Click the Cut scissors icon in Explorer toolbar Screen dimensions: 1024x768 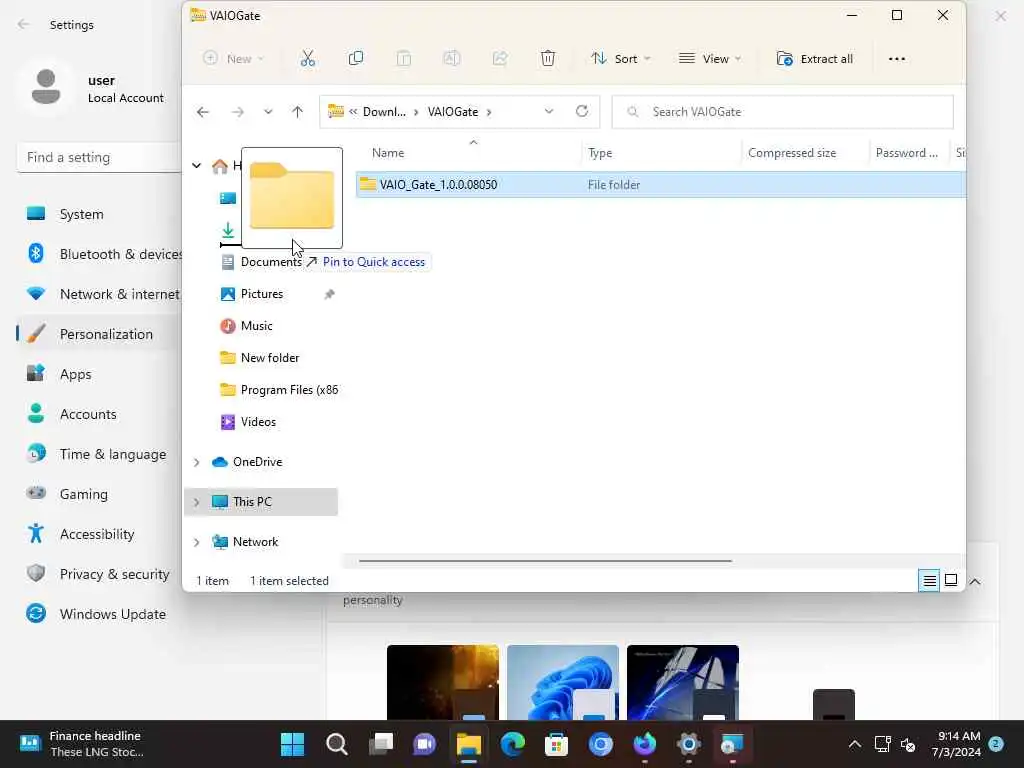(x=308, y=59)
